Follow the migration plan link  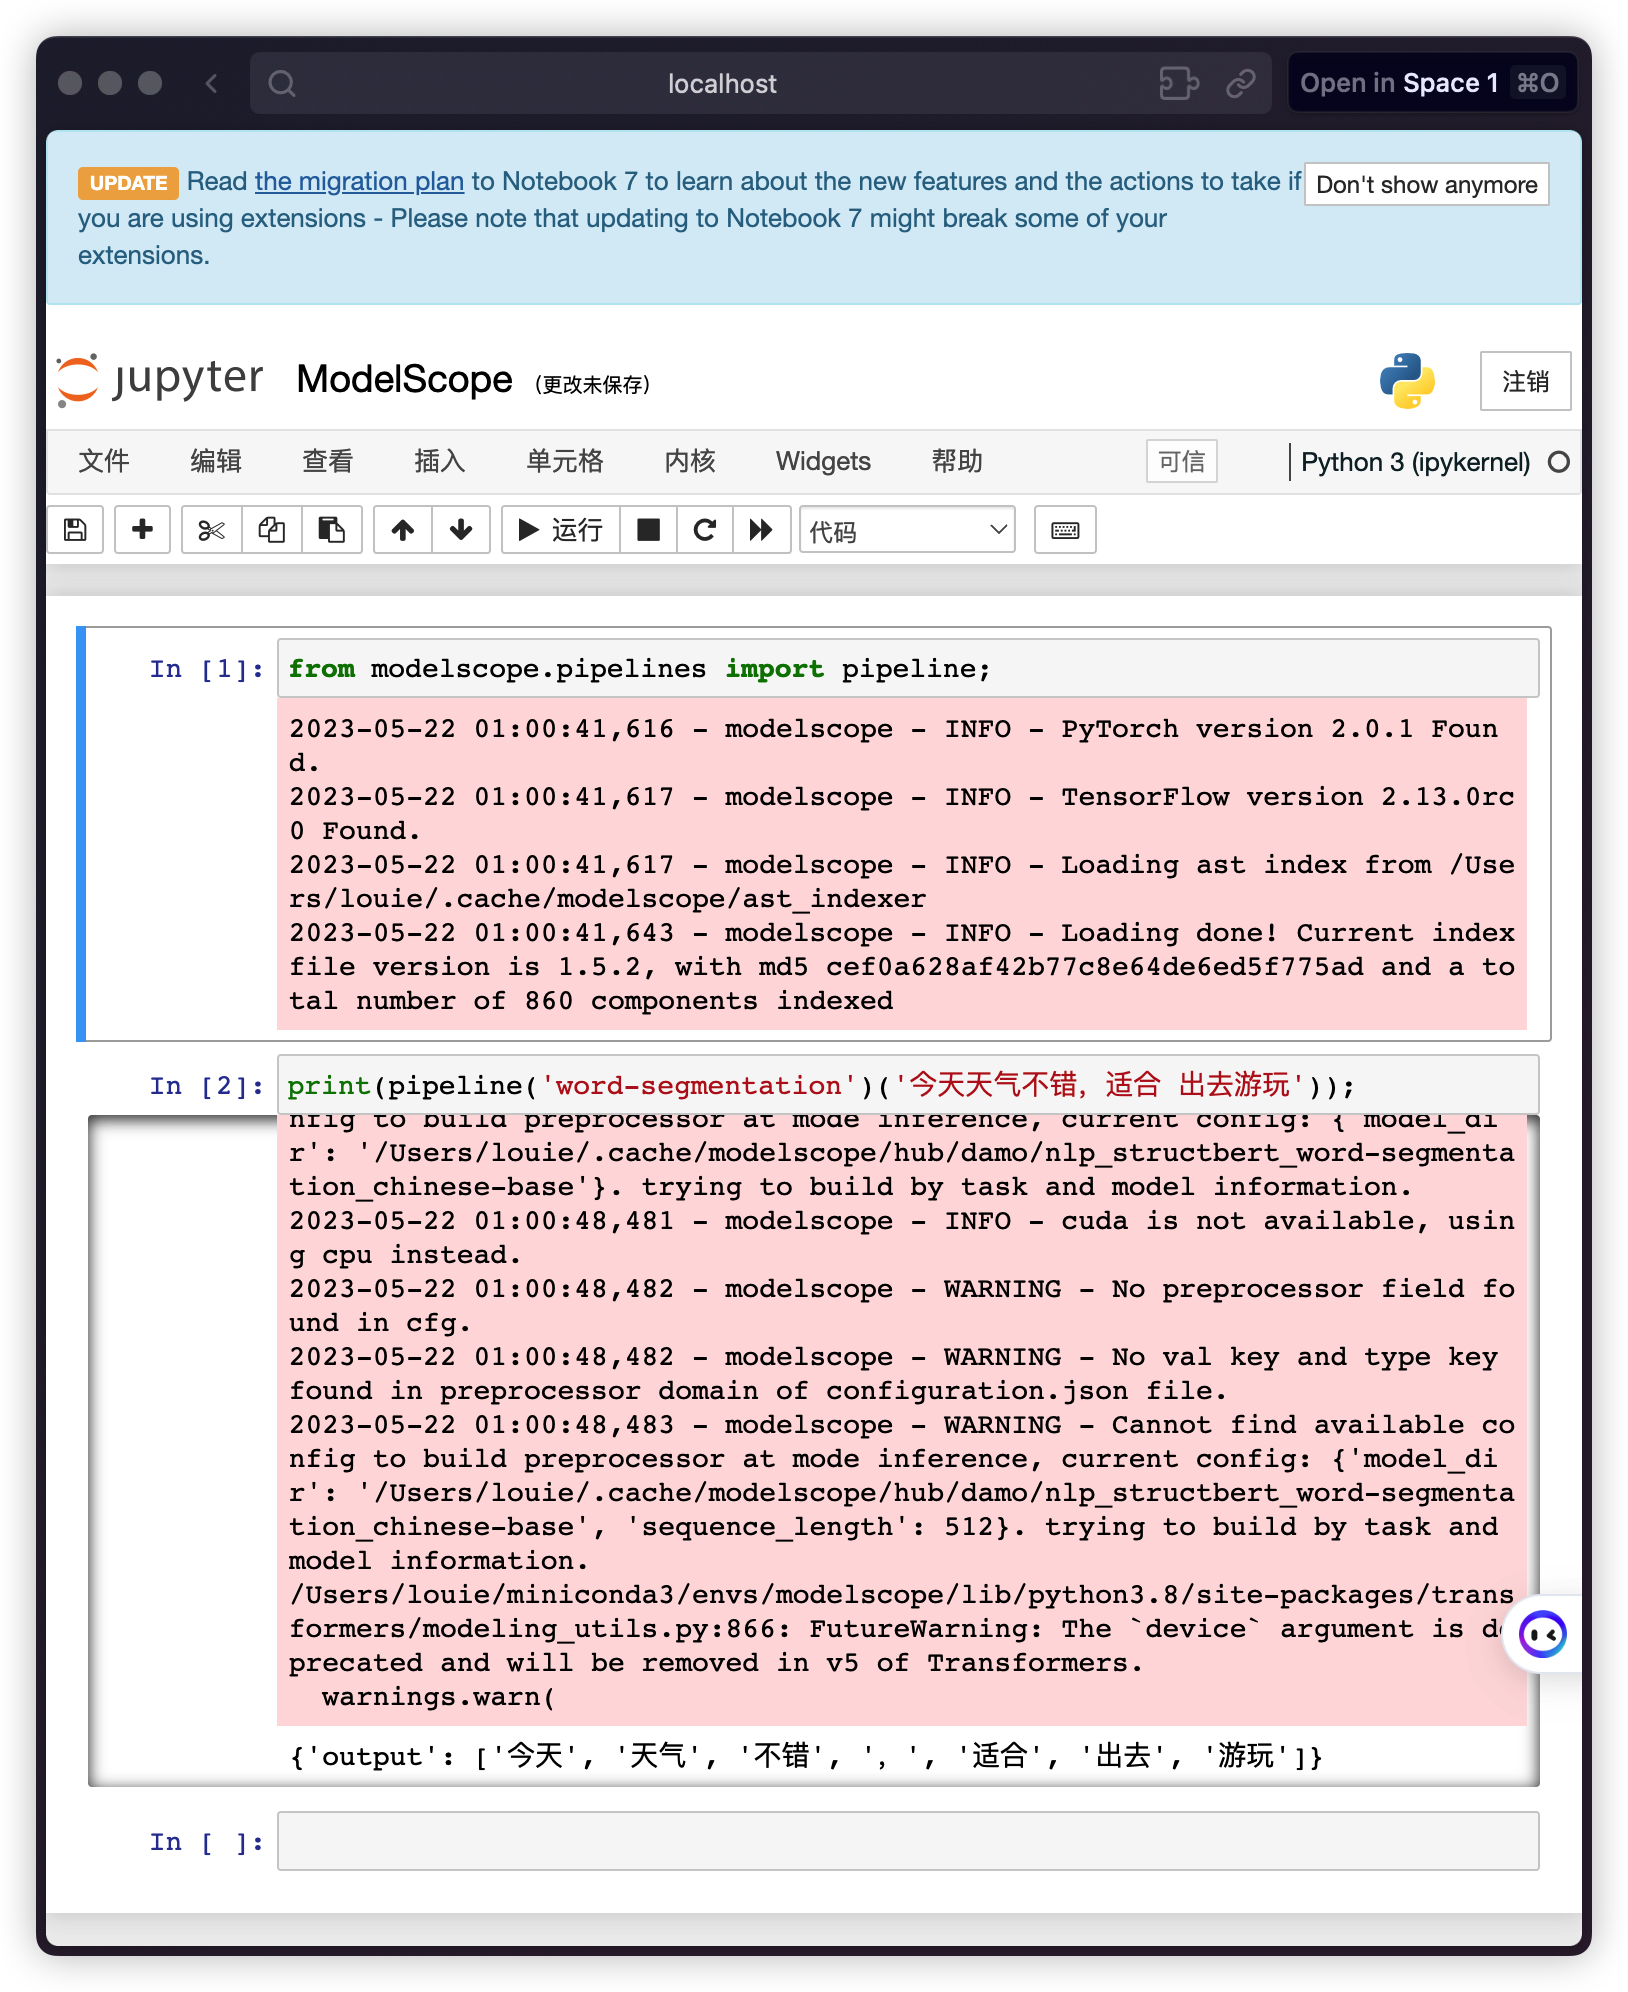pos(358,181)
